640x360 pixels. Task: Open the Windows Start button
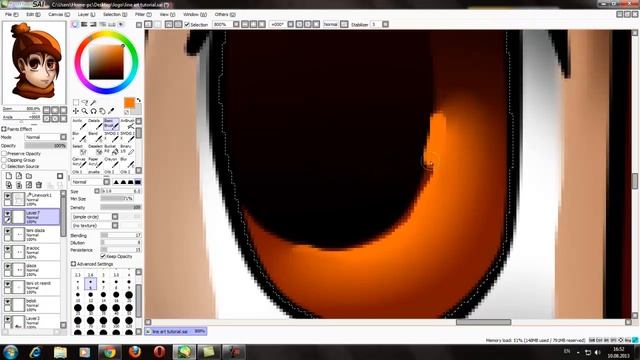click(x=10, y=352)
